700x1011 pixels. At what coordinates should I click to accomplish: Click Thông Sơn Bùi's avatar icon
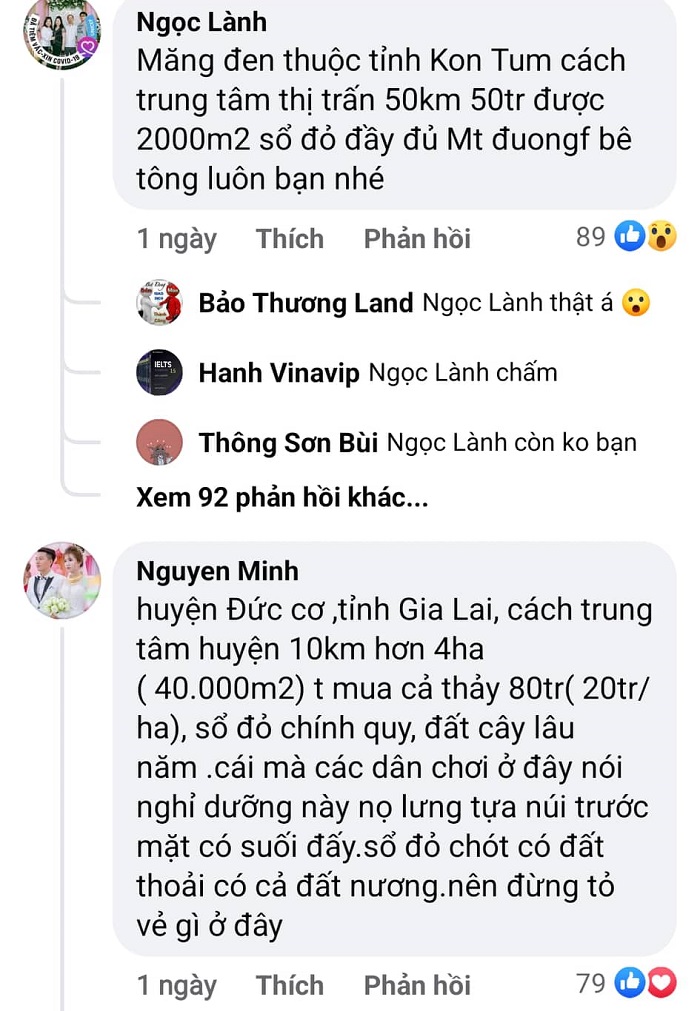[x=159, y=442]
